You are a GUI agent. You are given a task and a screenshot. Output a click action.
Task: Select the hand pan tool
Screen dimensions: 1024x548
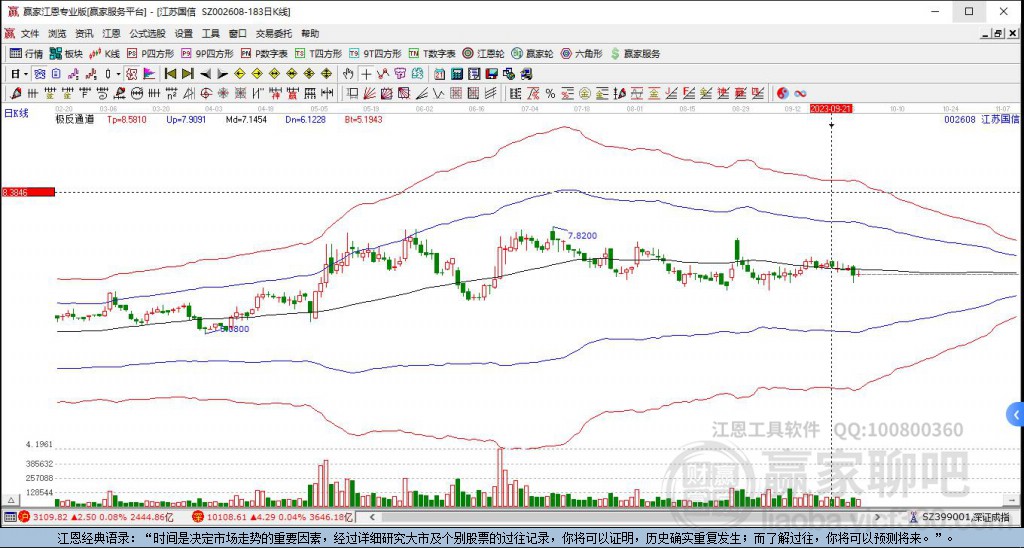(x=348, y=74)
